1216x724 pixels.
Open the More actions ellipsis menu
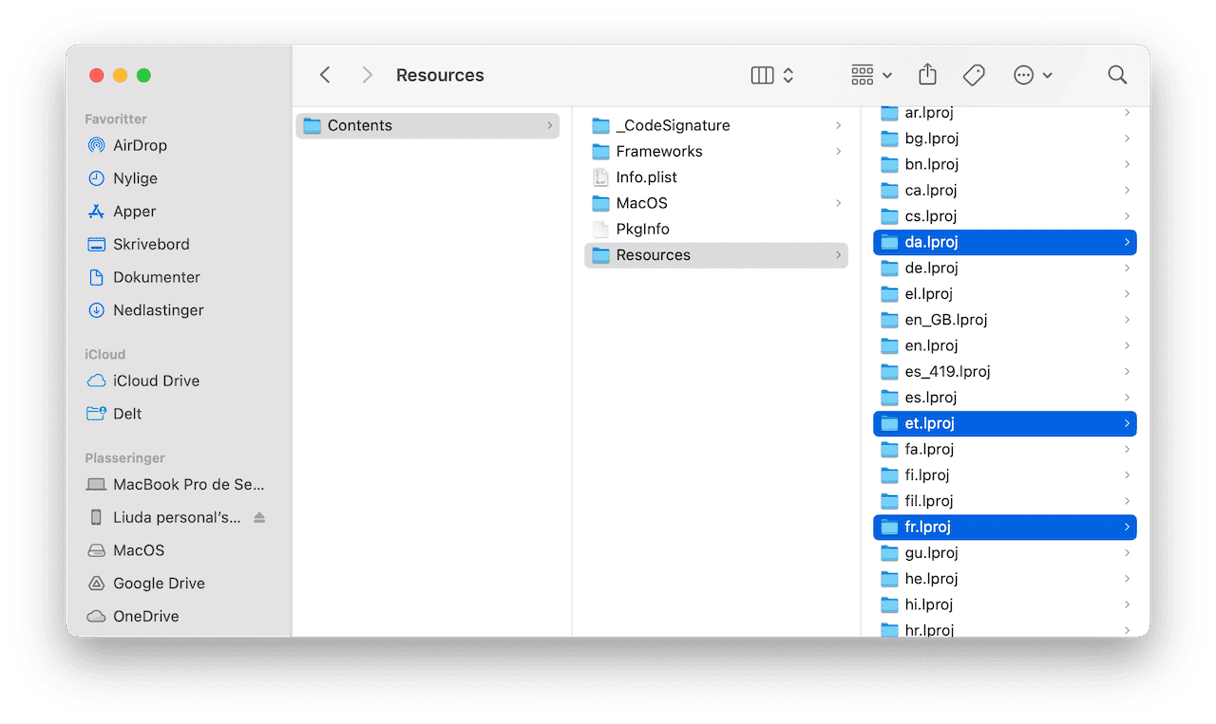tap(1033, 75)
